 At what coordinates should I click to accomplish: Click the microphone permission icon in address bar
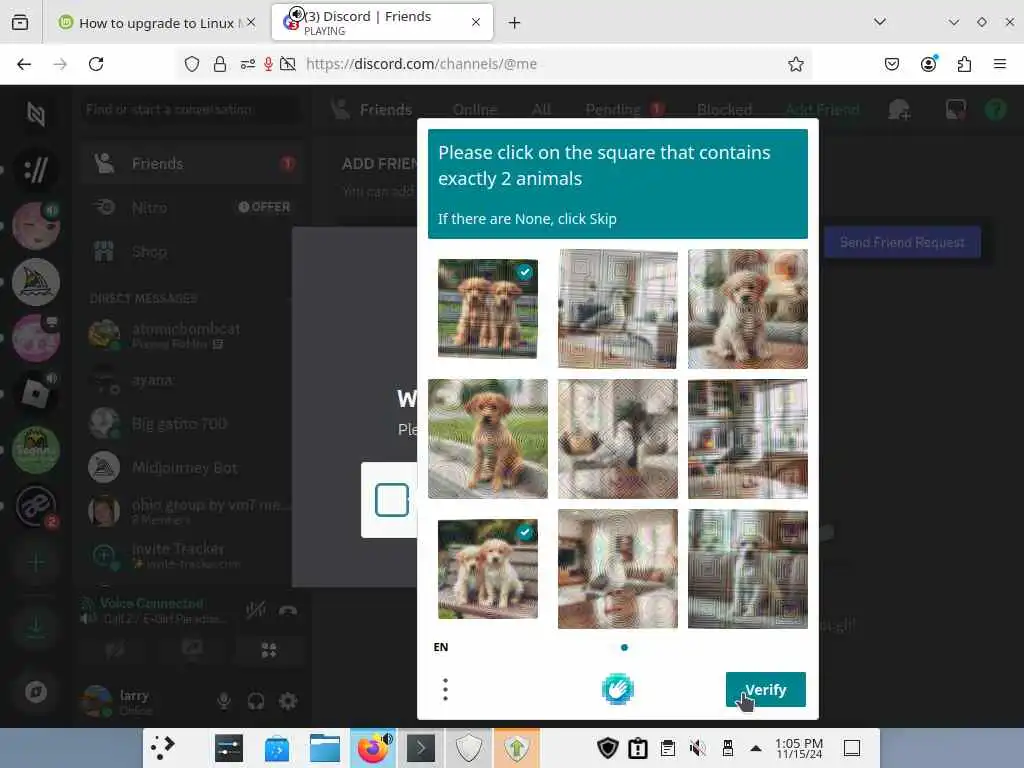coord(268,64)
